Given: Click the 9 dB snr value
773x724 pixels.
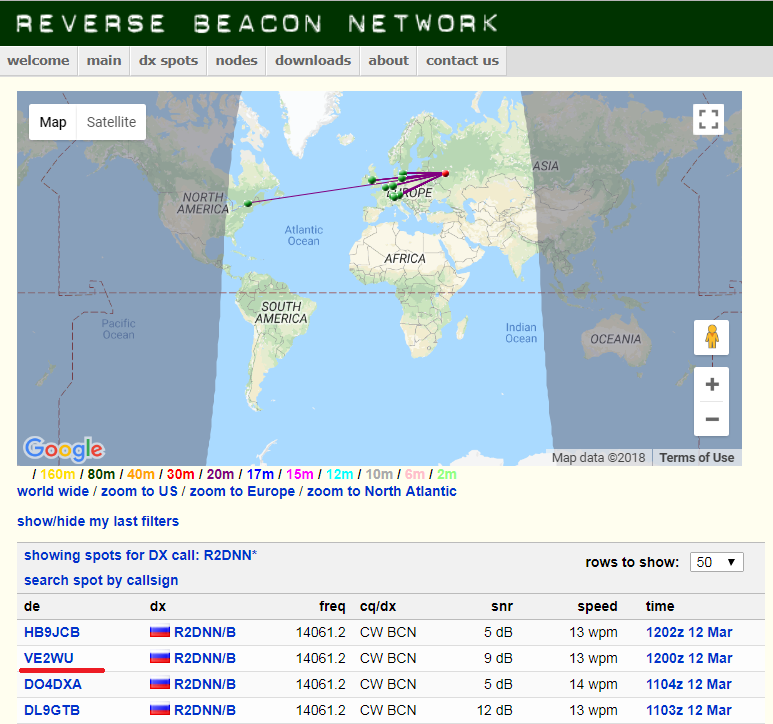Looking at the screenshot, I should point(498,658).
